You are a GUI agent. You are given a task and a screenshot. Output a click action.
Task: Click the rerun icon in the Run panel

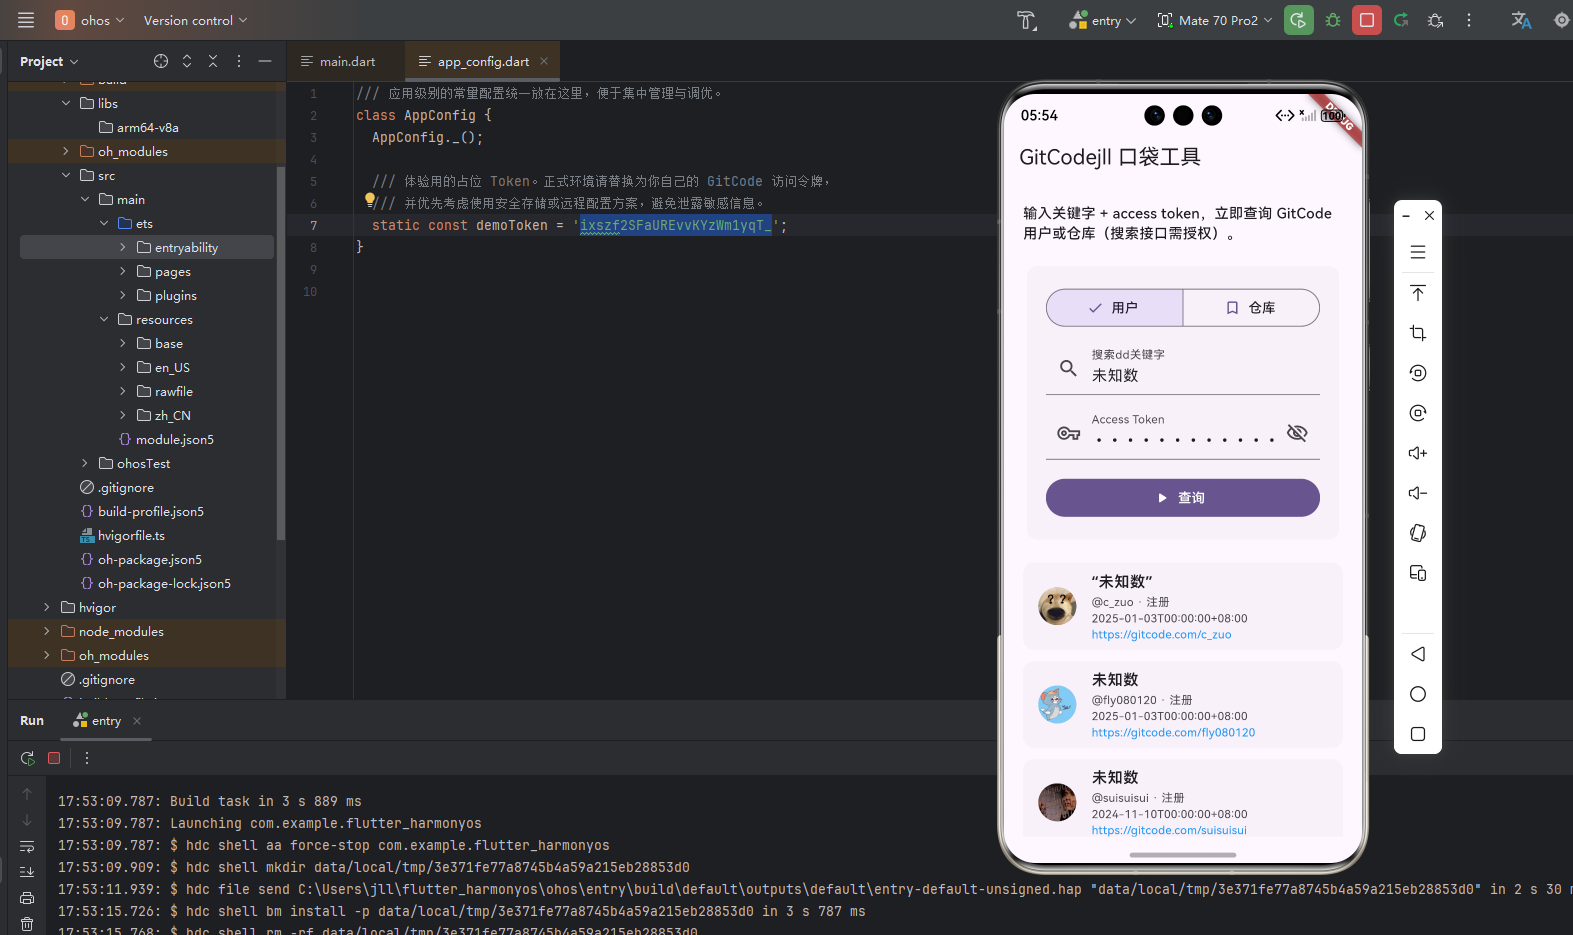tap(28, 758)
